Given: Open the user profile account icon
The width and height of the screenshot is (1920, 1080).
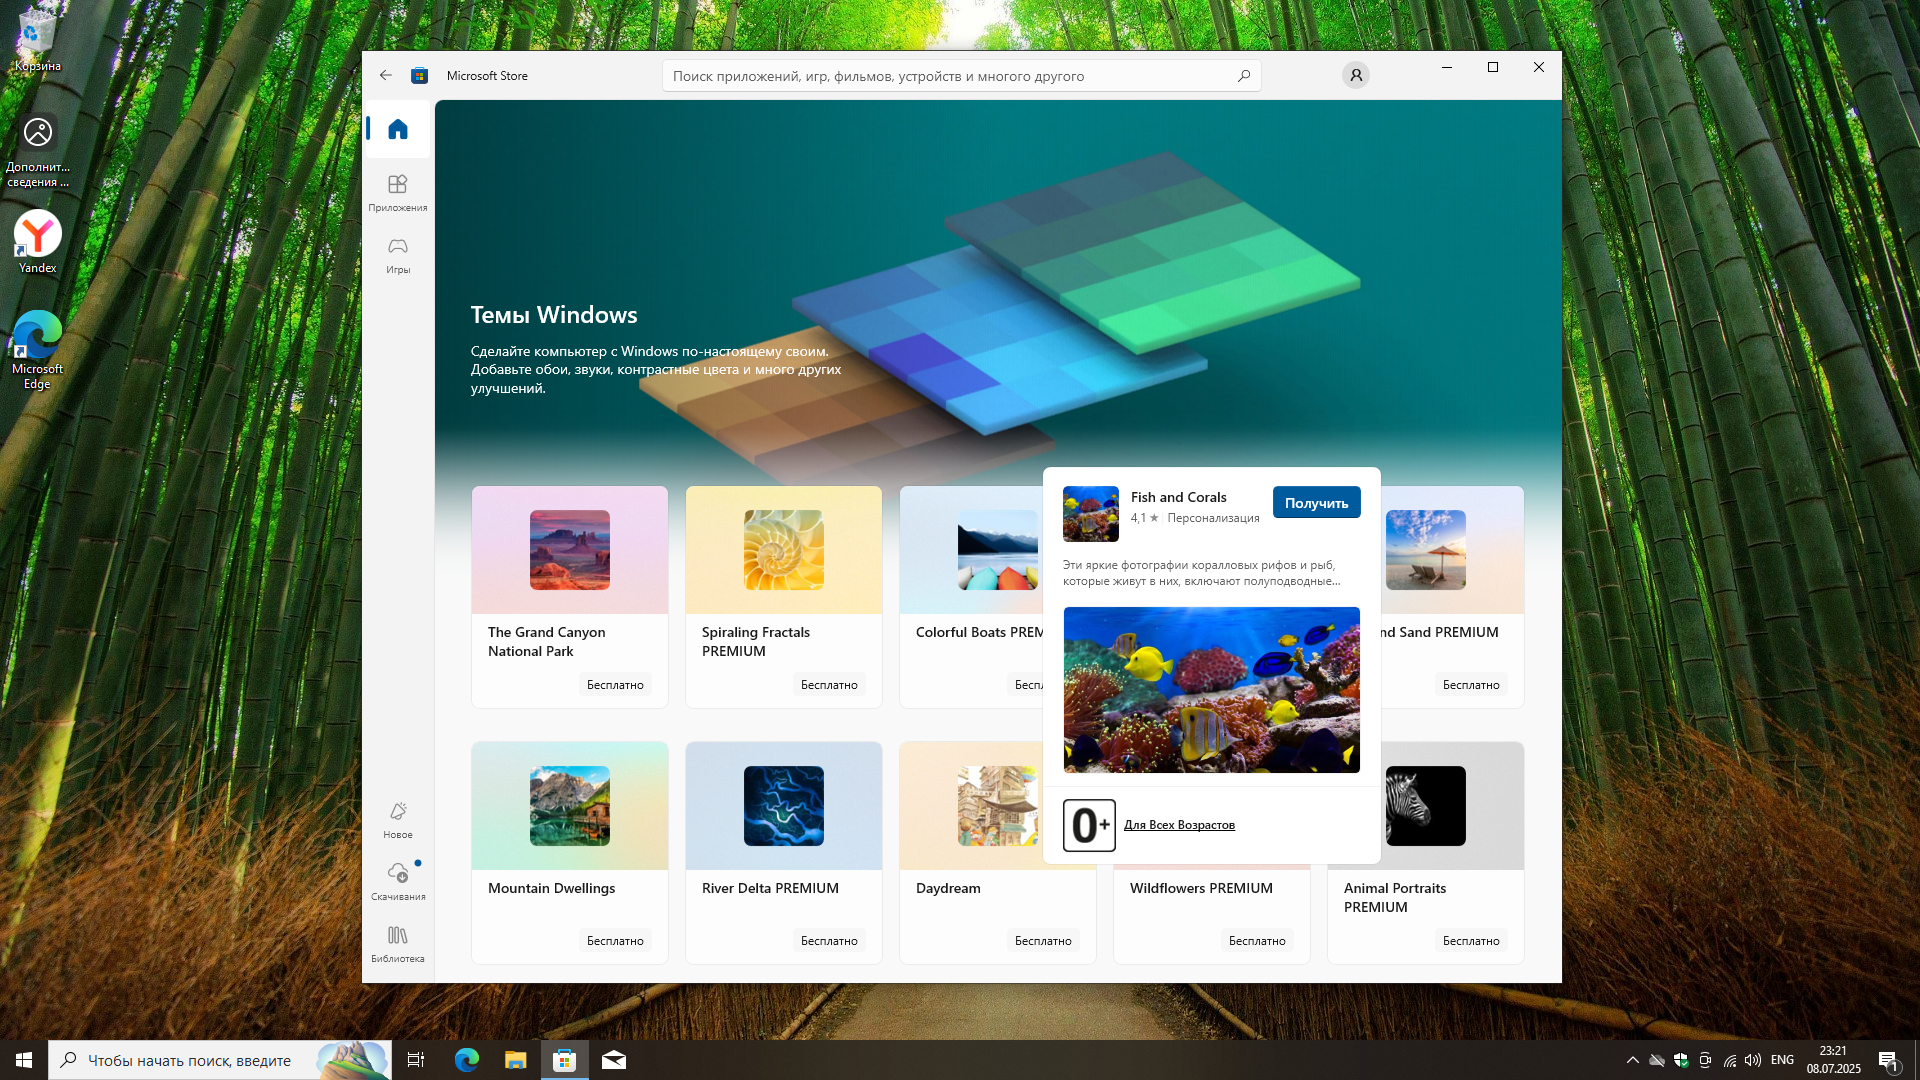Looking at the screenshot, I should tap(1355, 76).
